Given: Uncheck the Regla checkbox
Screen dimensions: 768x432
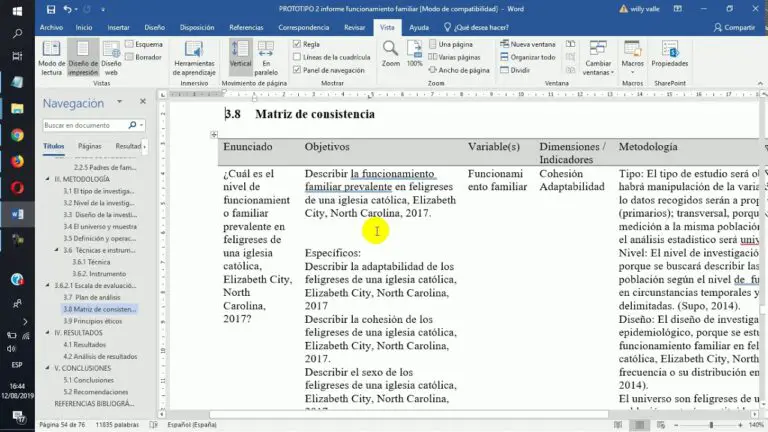Looking at the screenshot, I should pyautogui.click(x=297, y=44).
